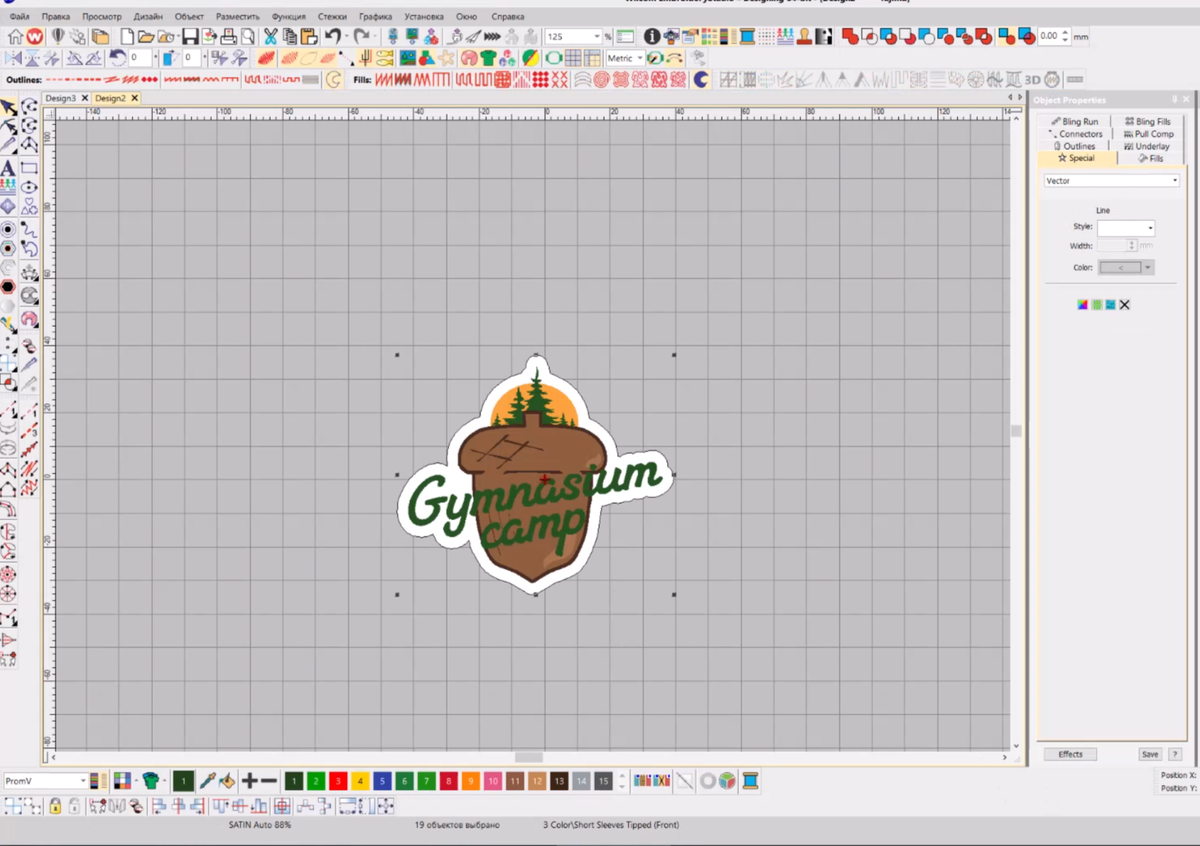Image resolution: width=1200 pixels, height=846 pixels.
Task: Click the Save button in Object Properties
Action: coord(1150,754)
